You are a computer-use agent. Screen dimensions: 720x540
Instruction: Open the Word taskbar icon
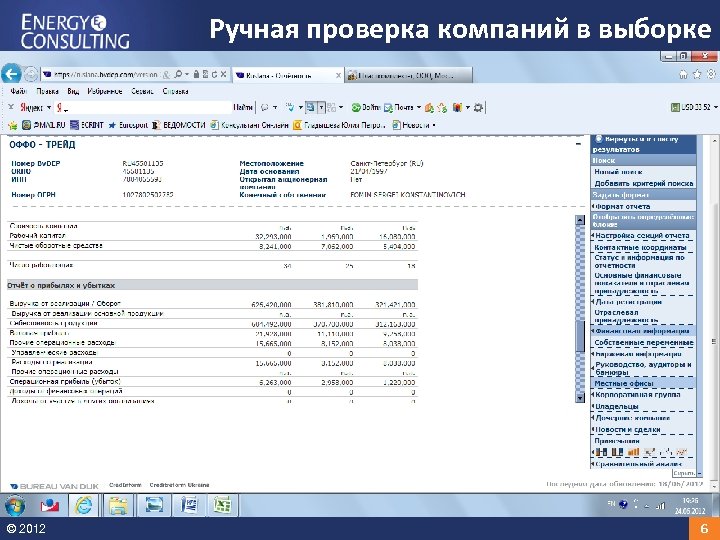(x=189, y=506)
